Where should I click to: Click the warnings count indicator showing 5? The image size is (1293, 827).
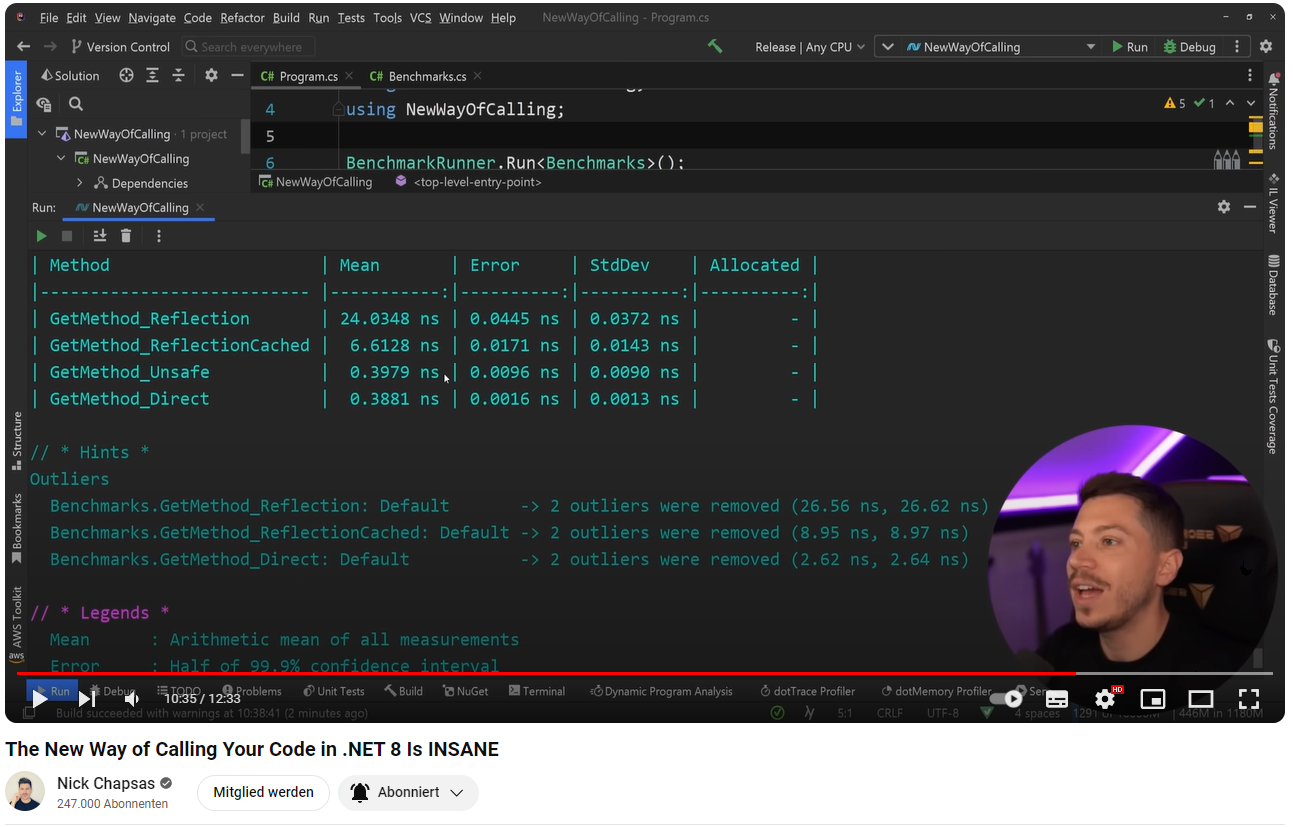(1176, 103)
